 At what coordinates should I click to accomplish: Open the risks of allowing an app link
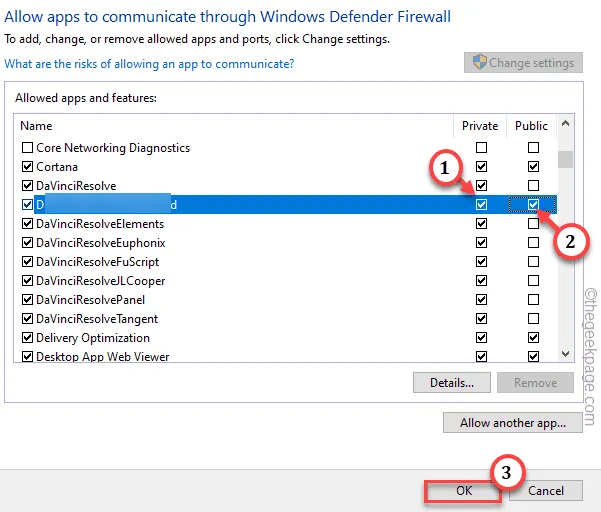tap(149, 64)
